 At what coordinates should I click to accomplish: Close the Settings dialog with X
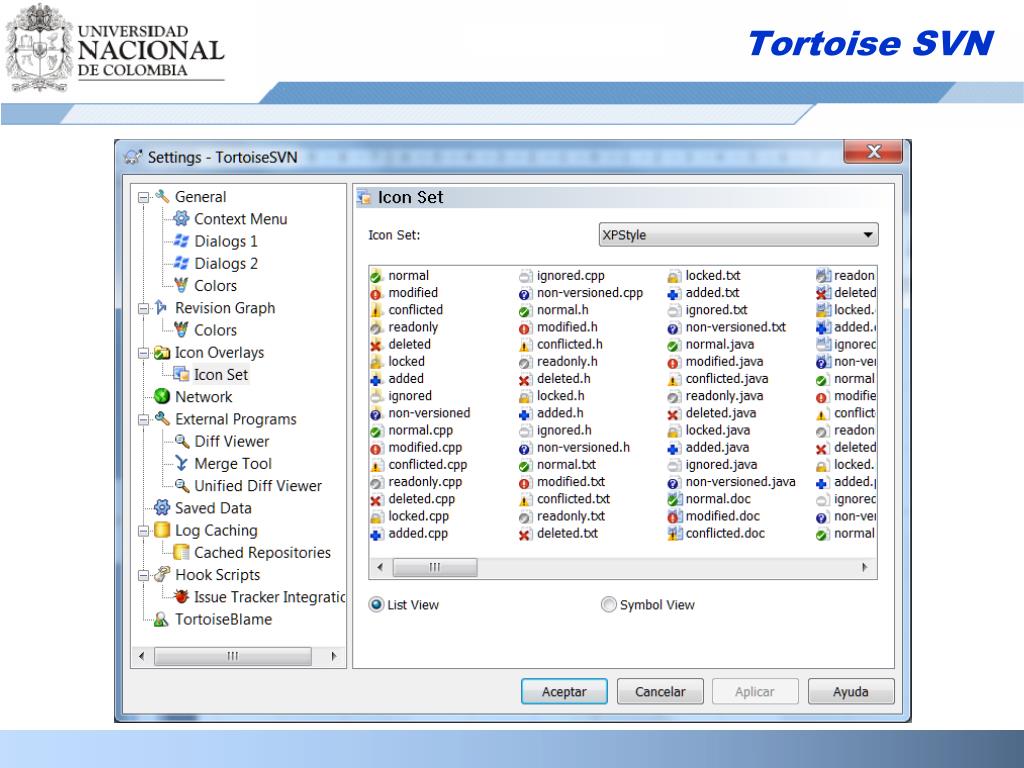[x=873, y=152]
